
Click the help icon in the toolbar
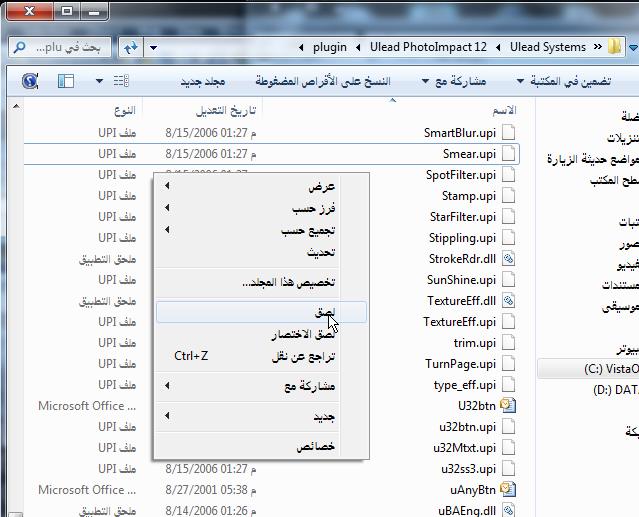(29, 81)
